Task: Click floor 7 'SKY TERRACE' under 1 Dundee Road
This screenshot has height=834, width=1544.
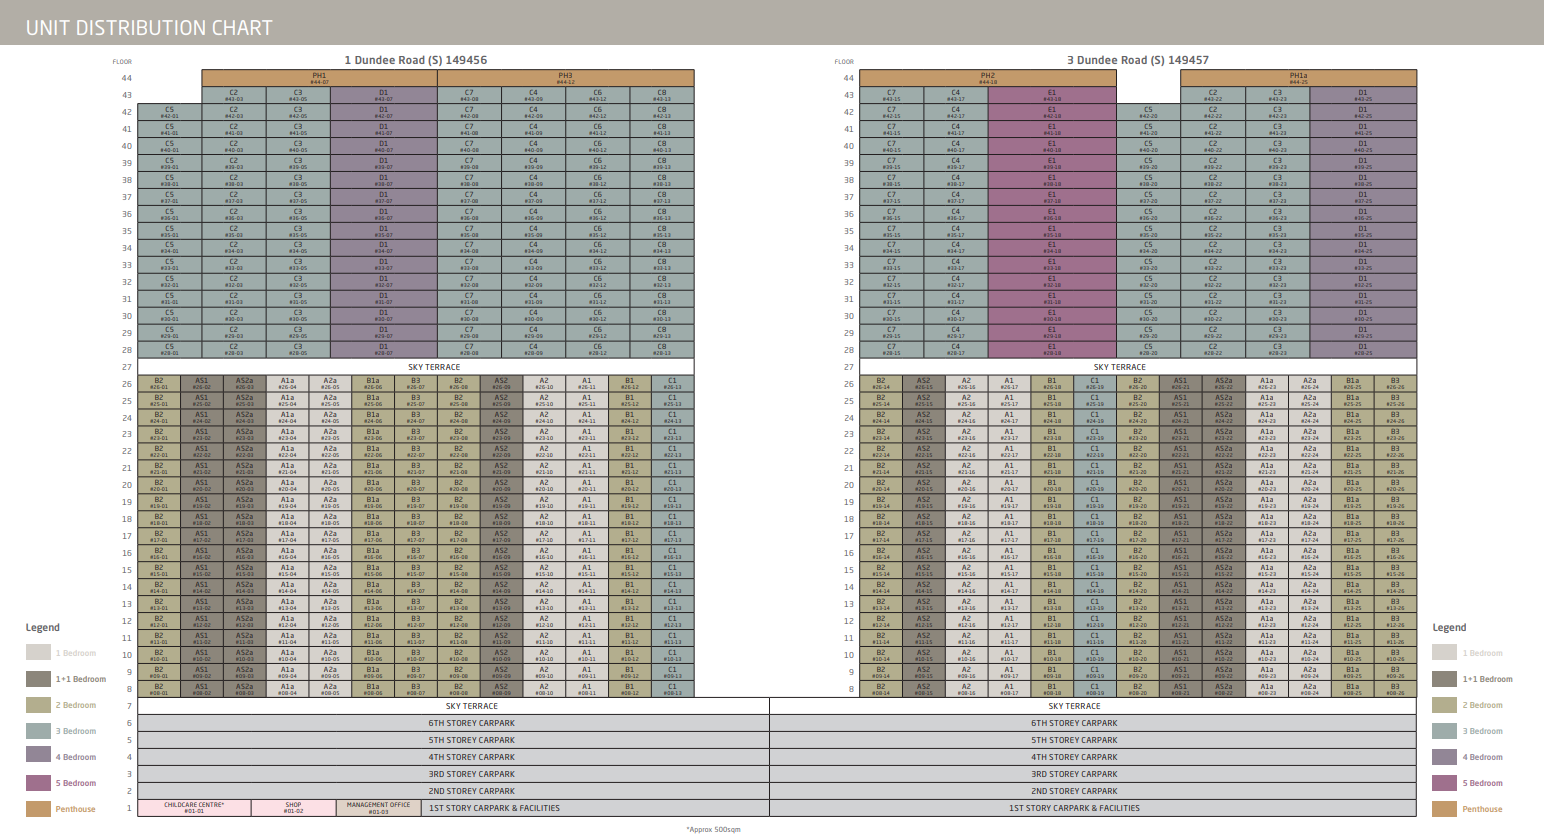Action: click(x=472, y=706)
